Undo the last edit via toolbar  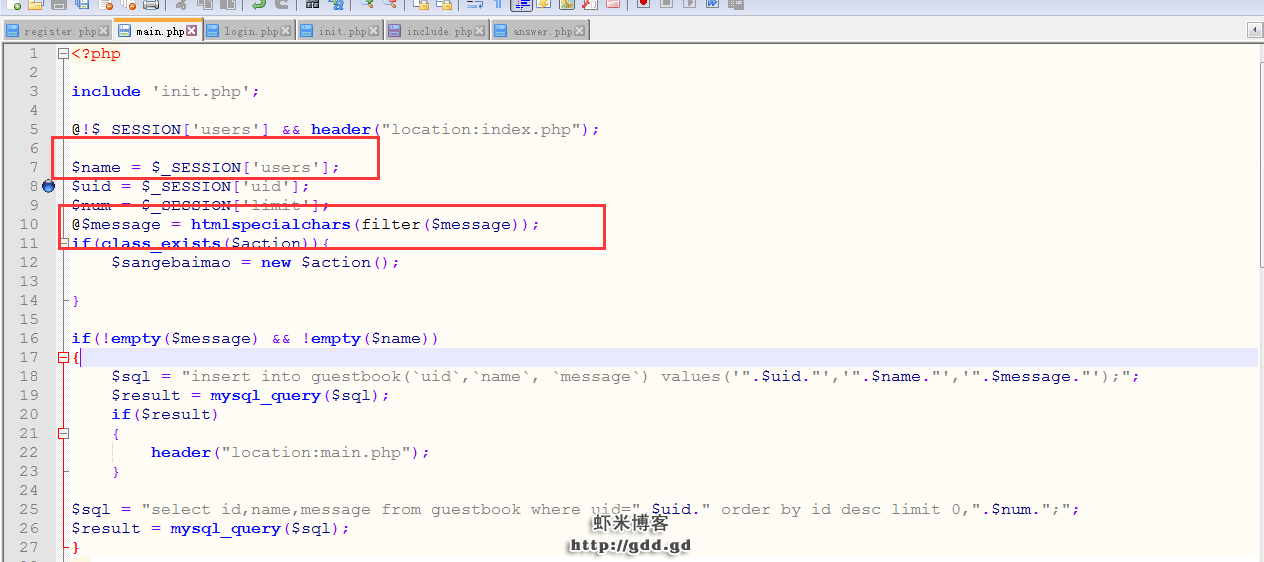(x=258, y=4)
